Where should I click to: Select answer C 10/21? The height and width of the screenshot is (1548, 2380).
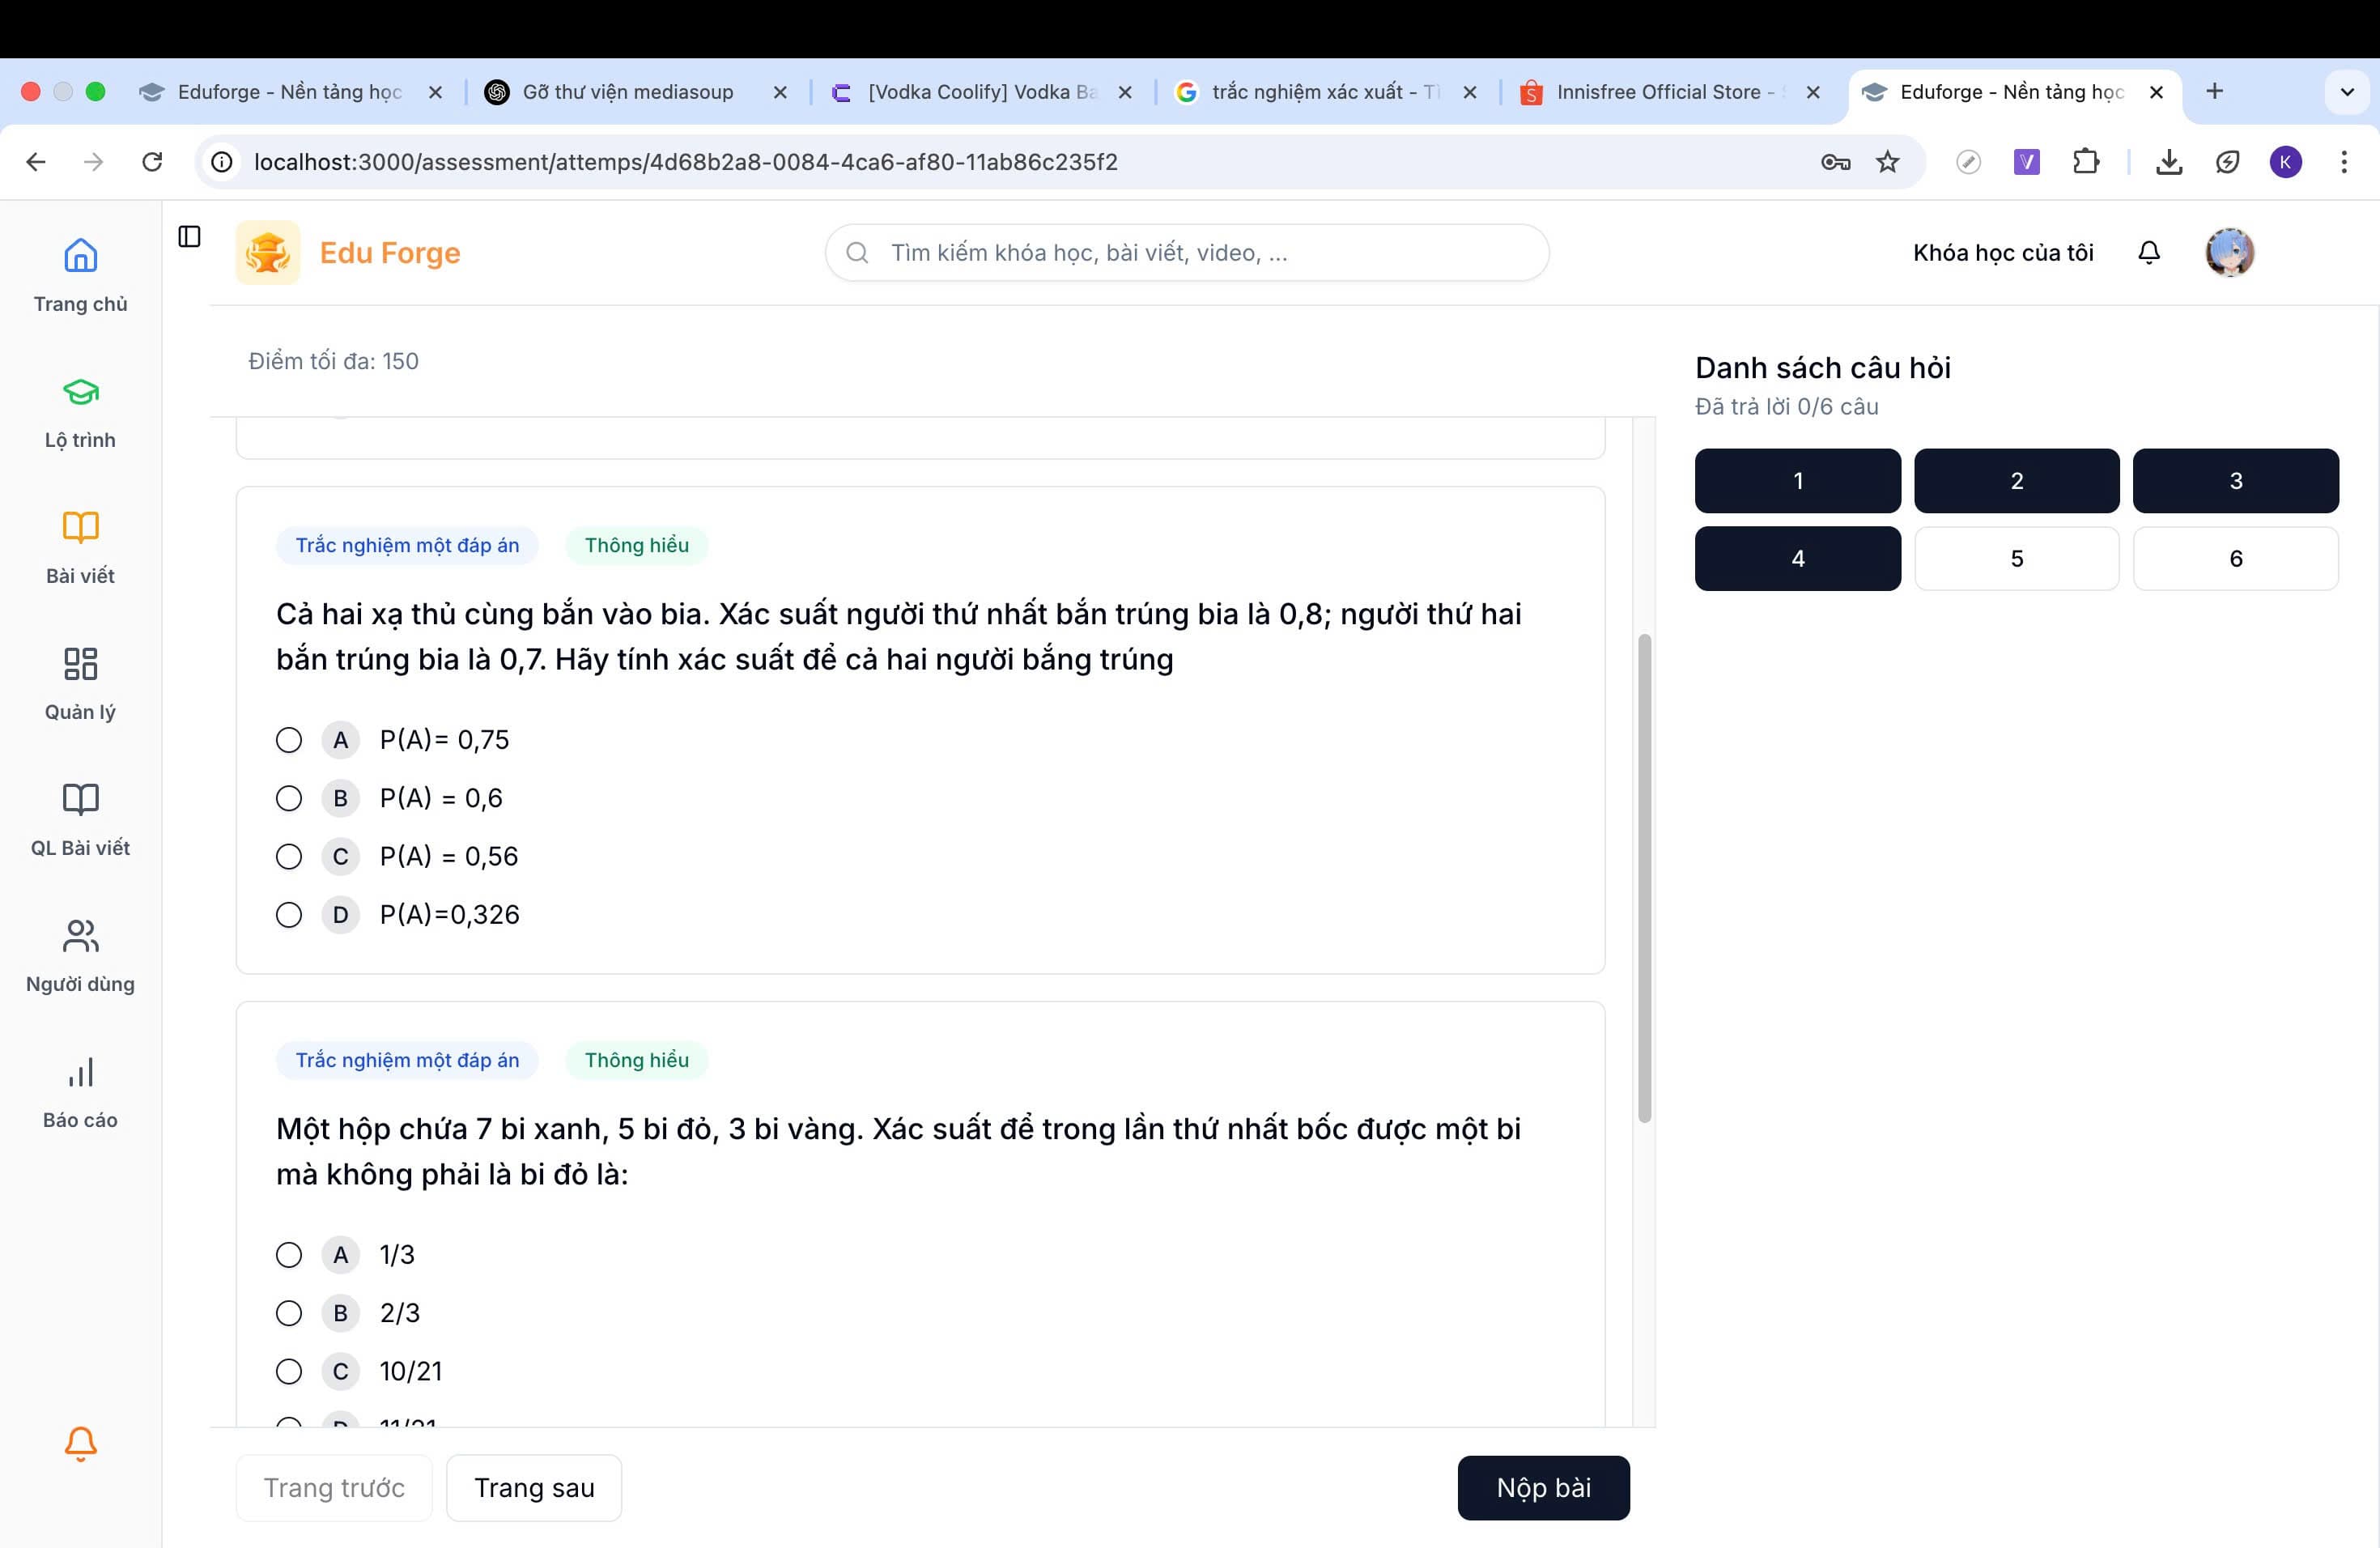pyautogui.click(x=289, y=1371)
